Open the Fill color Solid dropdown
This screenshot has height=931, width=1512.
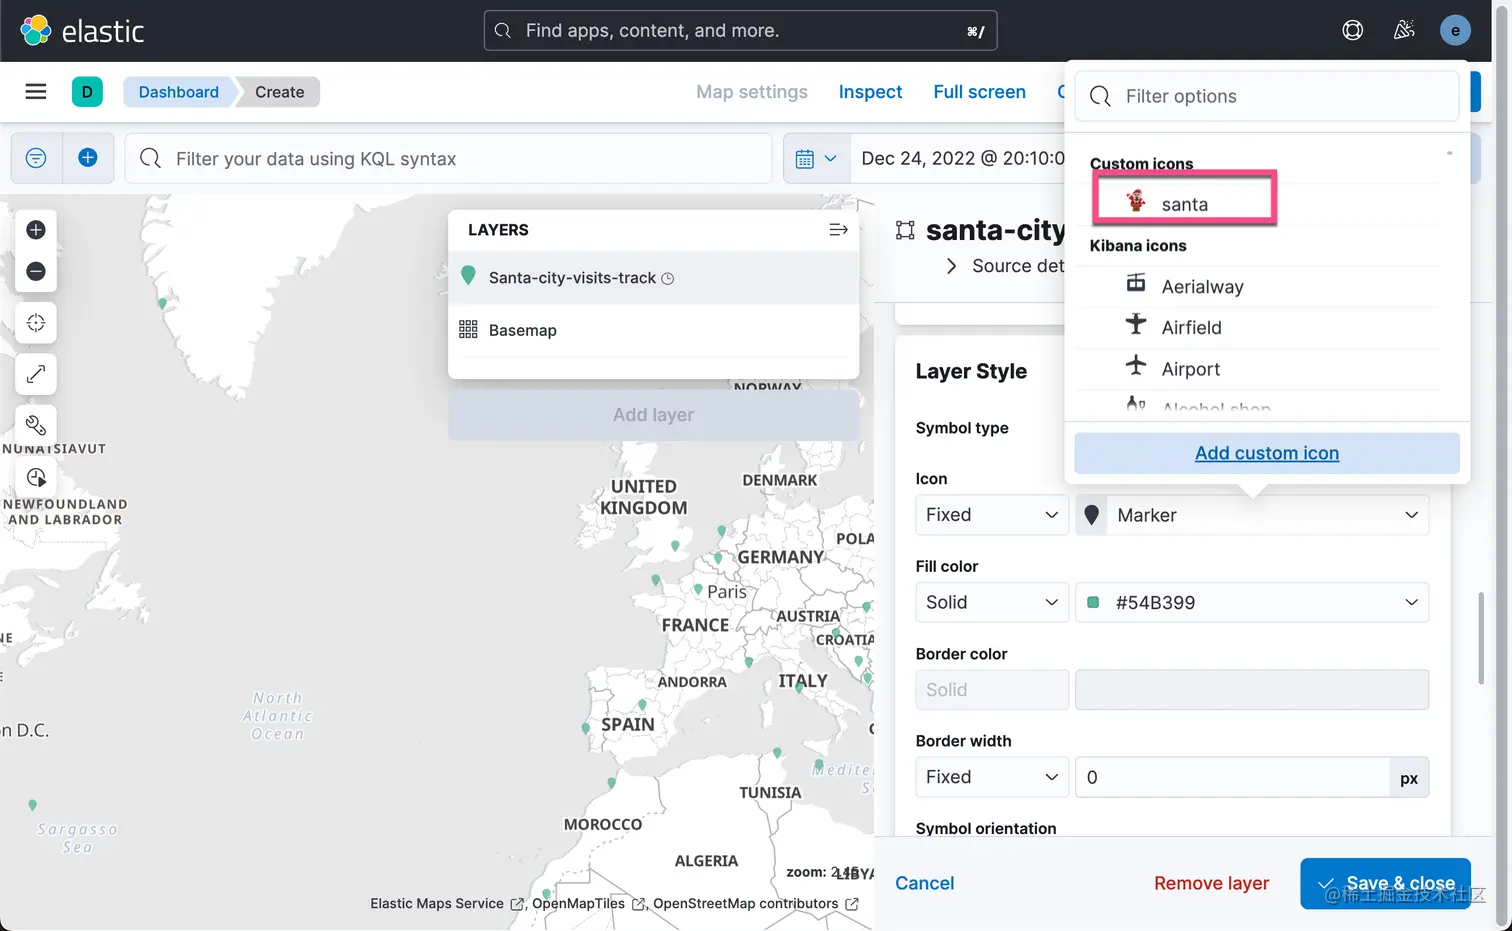tap(992, 602)
